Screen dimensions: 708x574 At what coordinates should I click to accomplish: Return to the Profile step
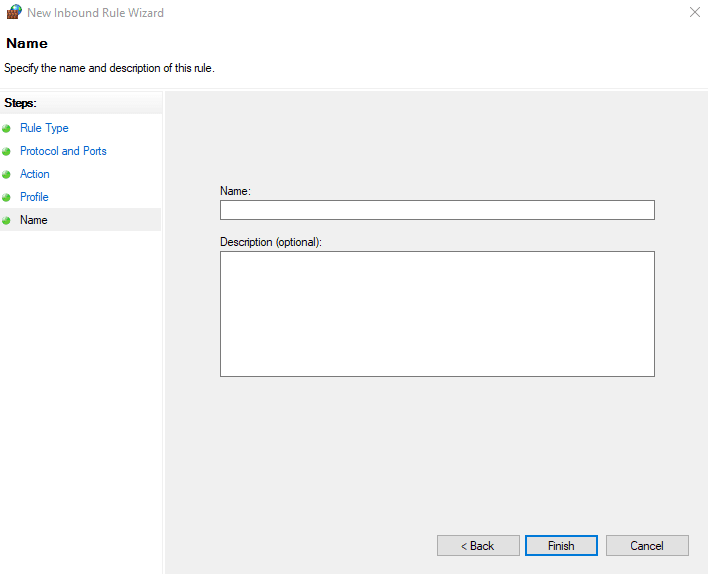pos(34,197)
